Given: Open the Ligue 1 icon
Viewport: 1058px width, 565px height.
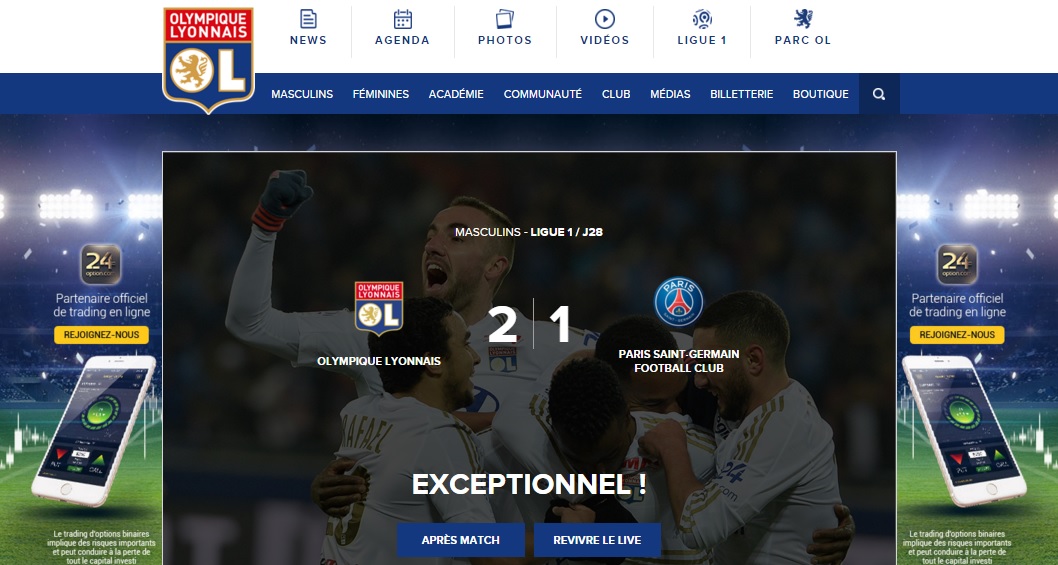Looking at the screenshot, I should click(x=702, y=19).
